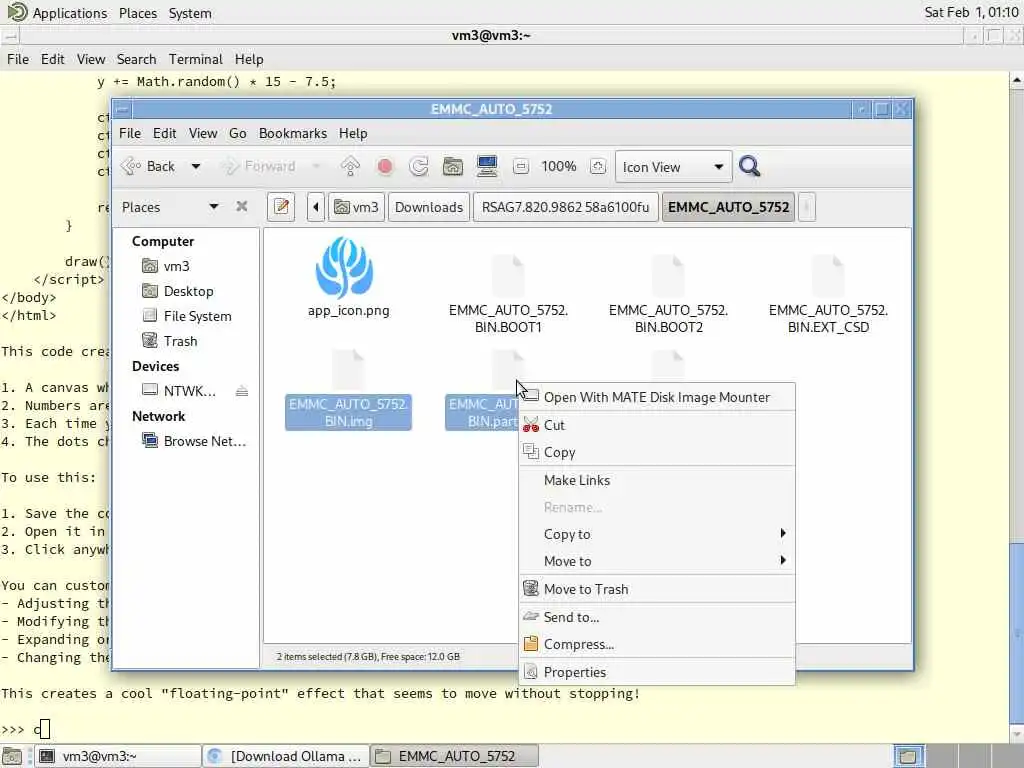Screen dimensions: 1024x768
Task: Select the EMMC_AUTO_5752 path bar button
Action: [x=728, y=207]
